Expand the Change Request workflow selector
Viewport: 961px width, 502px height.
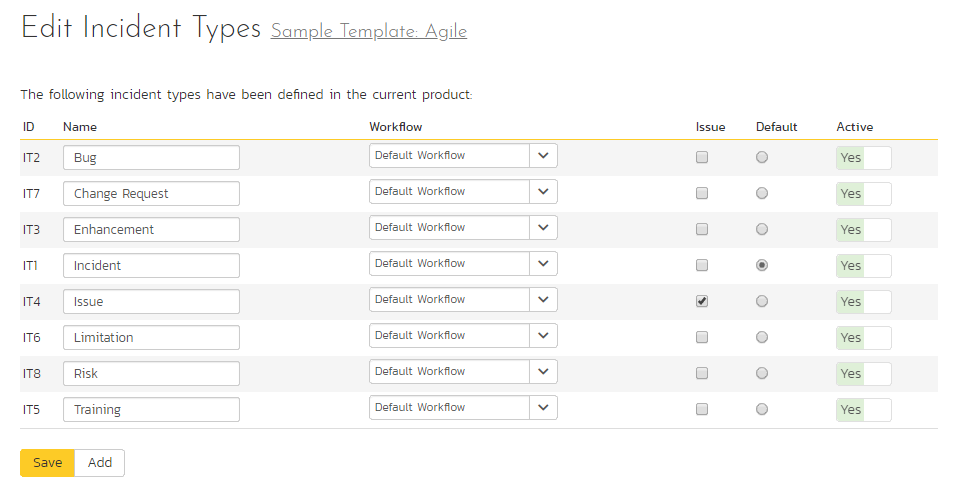click(463, 192)
